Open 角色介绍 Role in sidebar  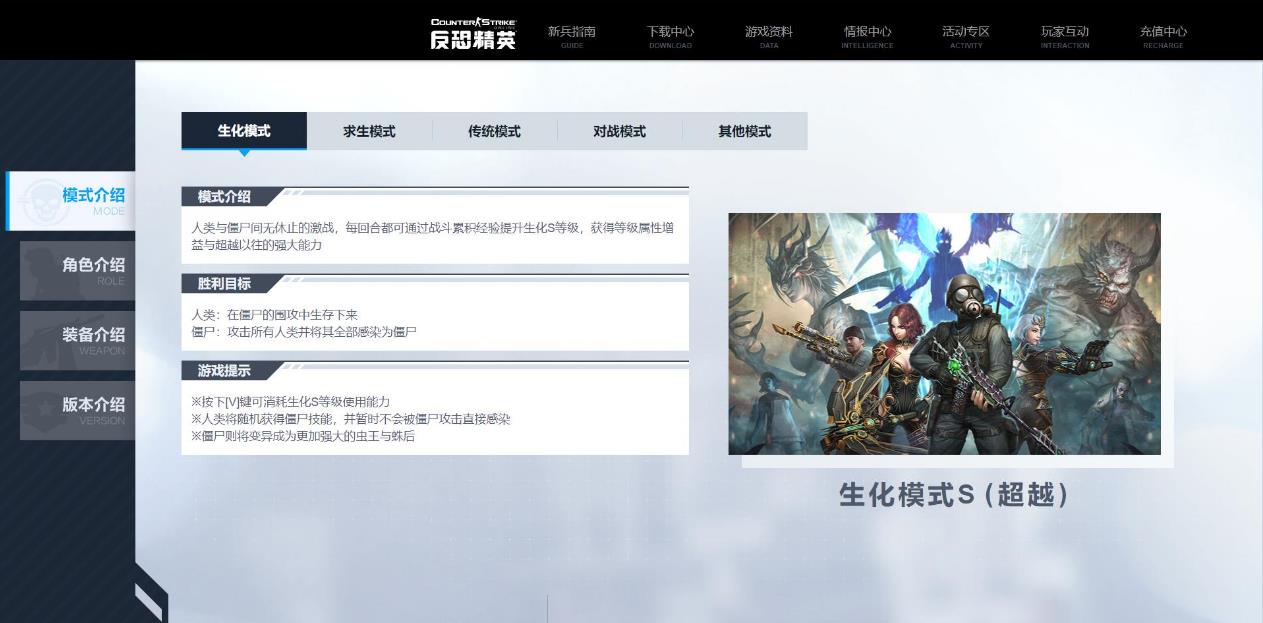(x=77, y=270)
